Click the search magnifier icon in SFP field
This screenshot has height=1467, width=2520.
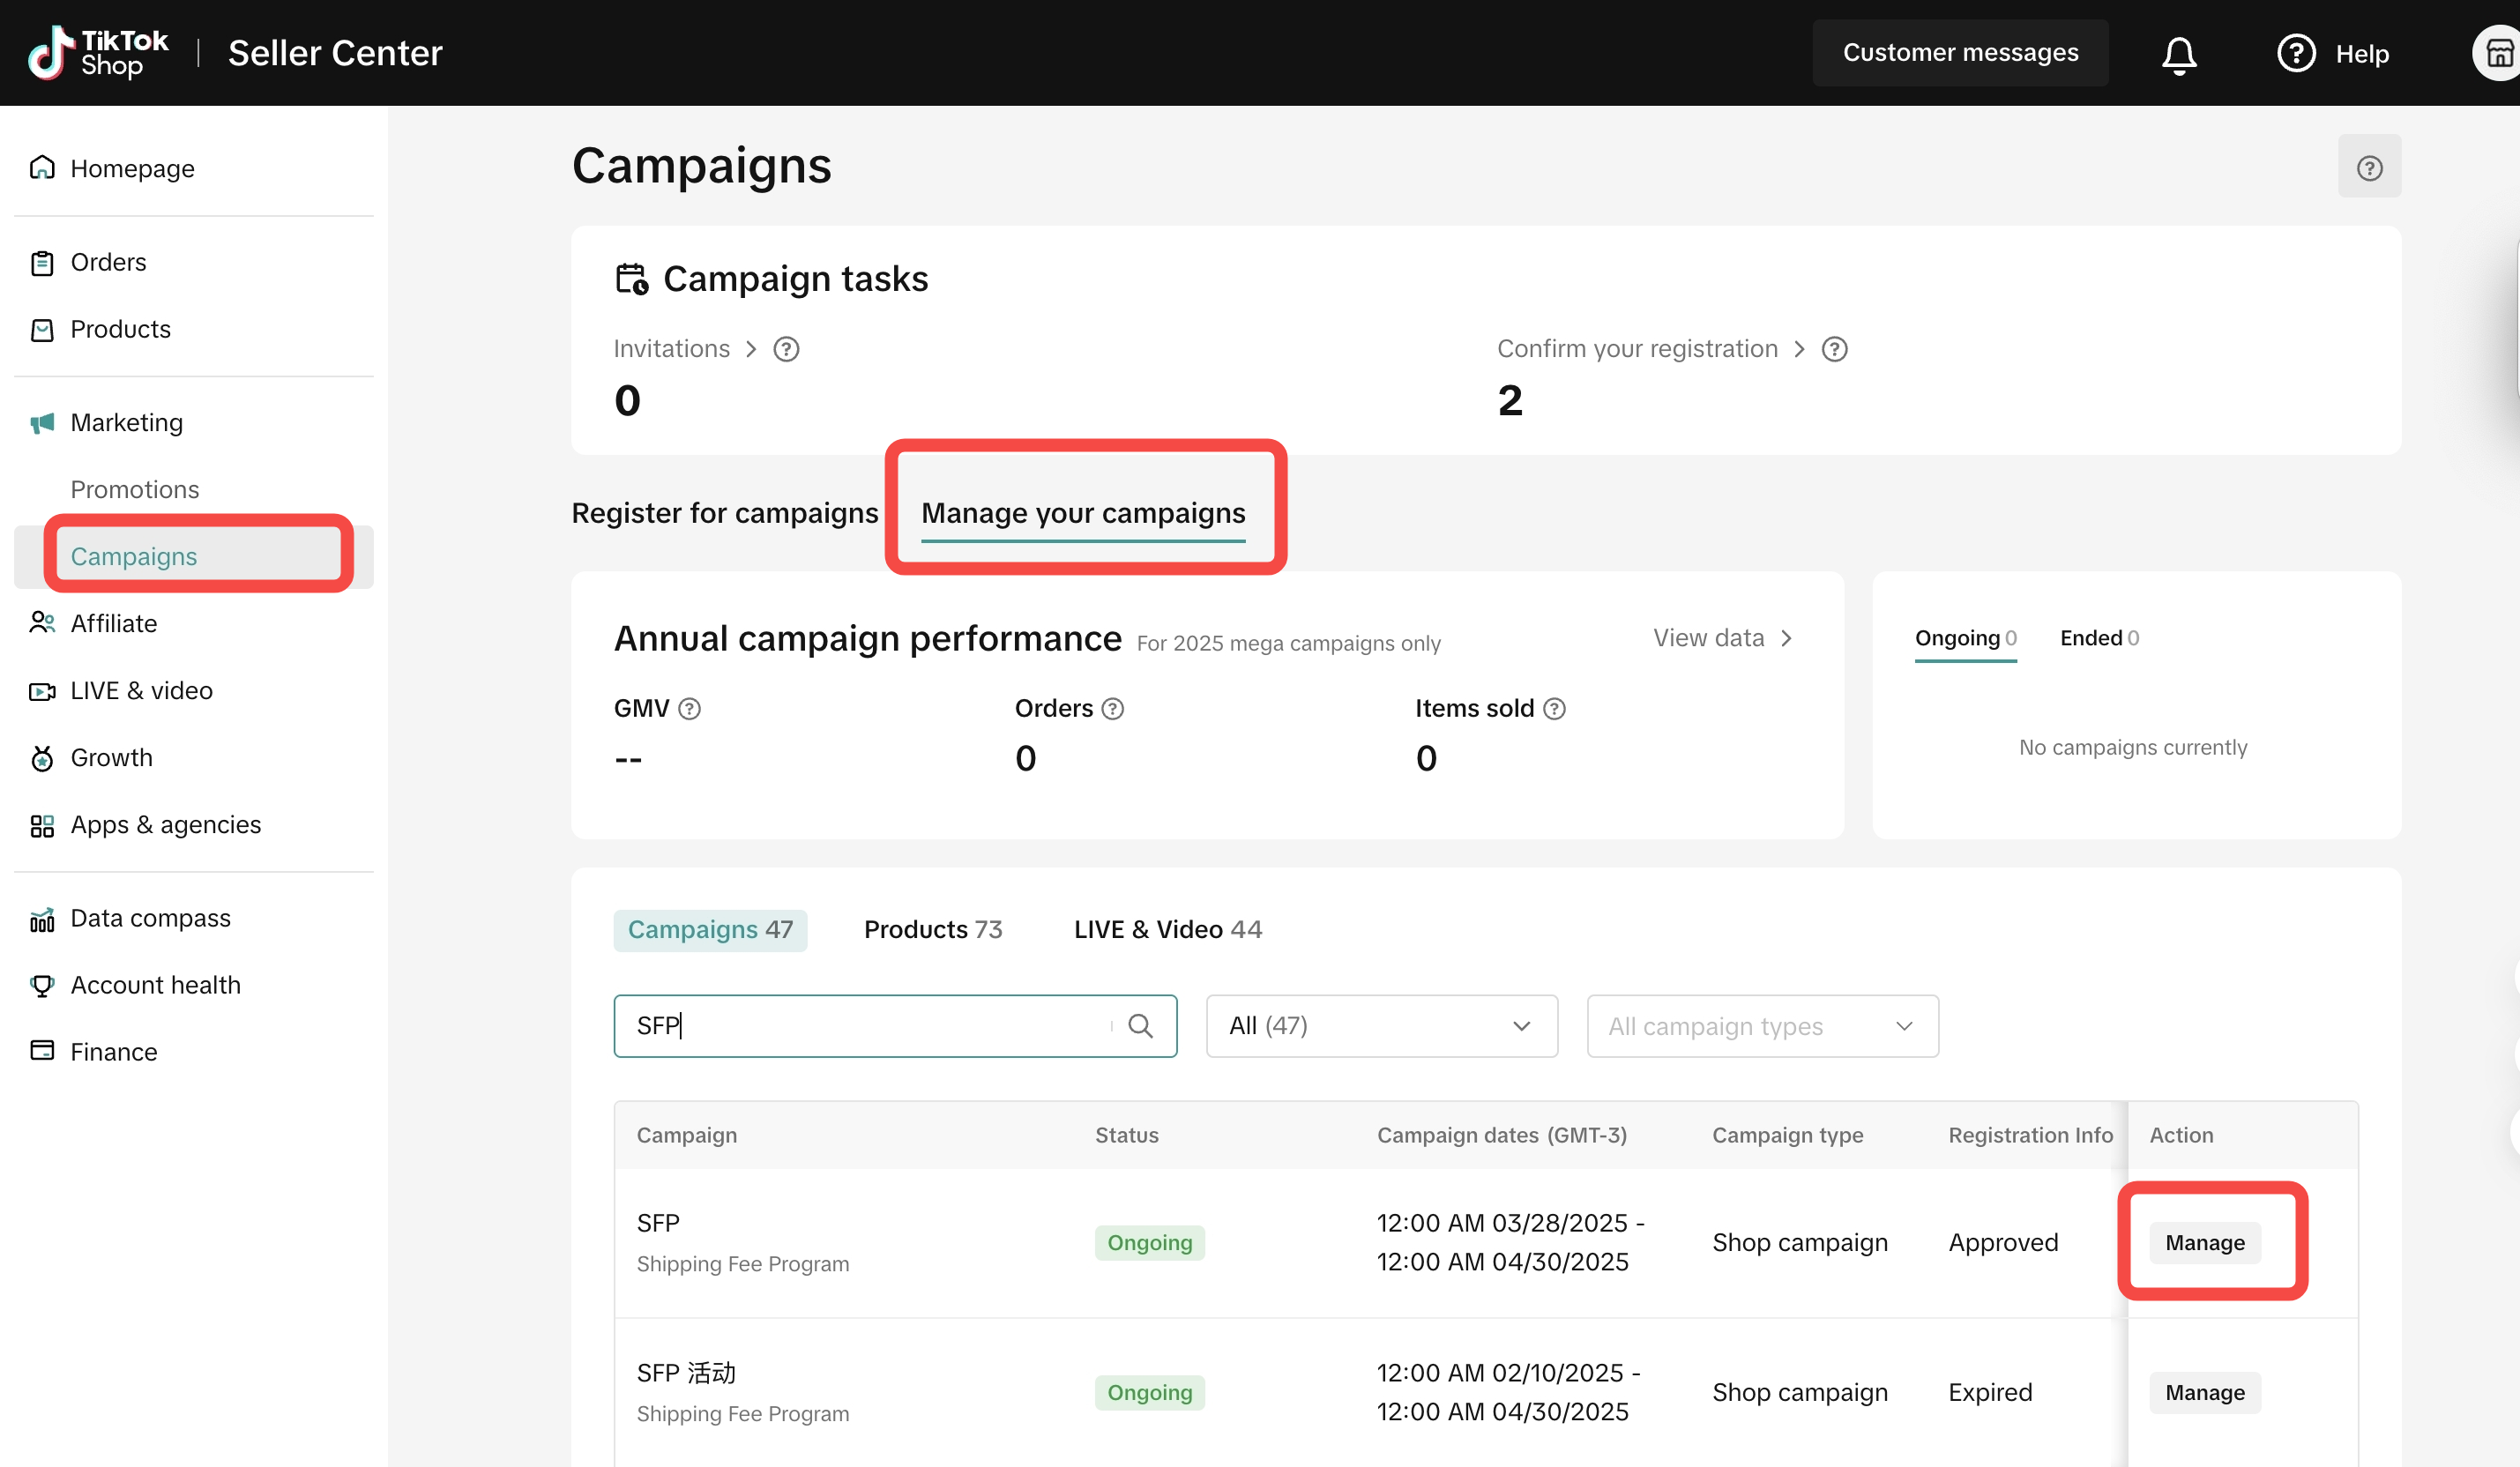click(1140, 1026)
